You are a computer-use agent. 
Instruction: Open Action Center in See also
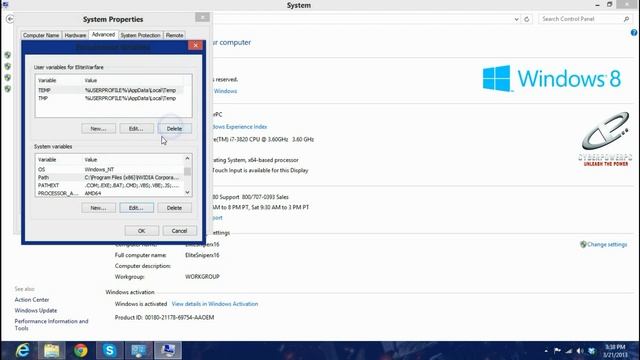[x=32, y=300]
